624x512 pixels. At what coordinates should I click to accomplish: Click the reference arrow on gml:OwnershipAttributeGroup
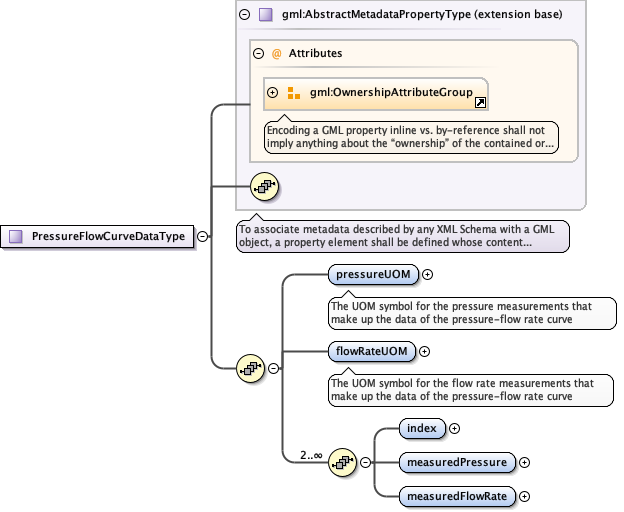coord(479,102)
